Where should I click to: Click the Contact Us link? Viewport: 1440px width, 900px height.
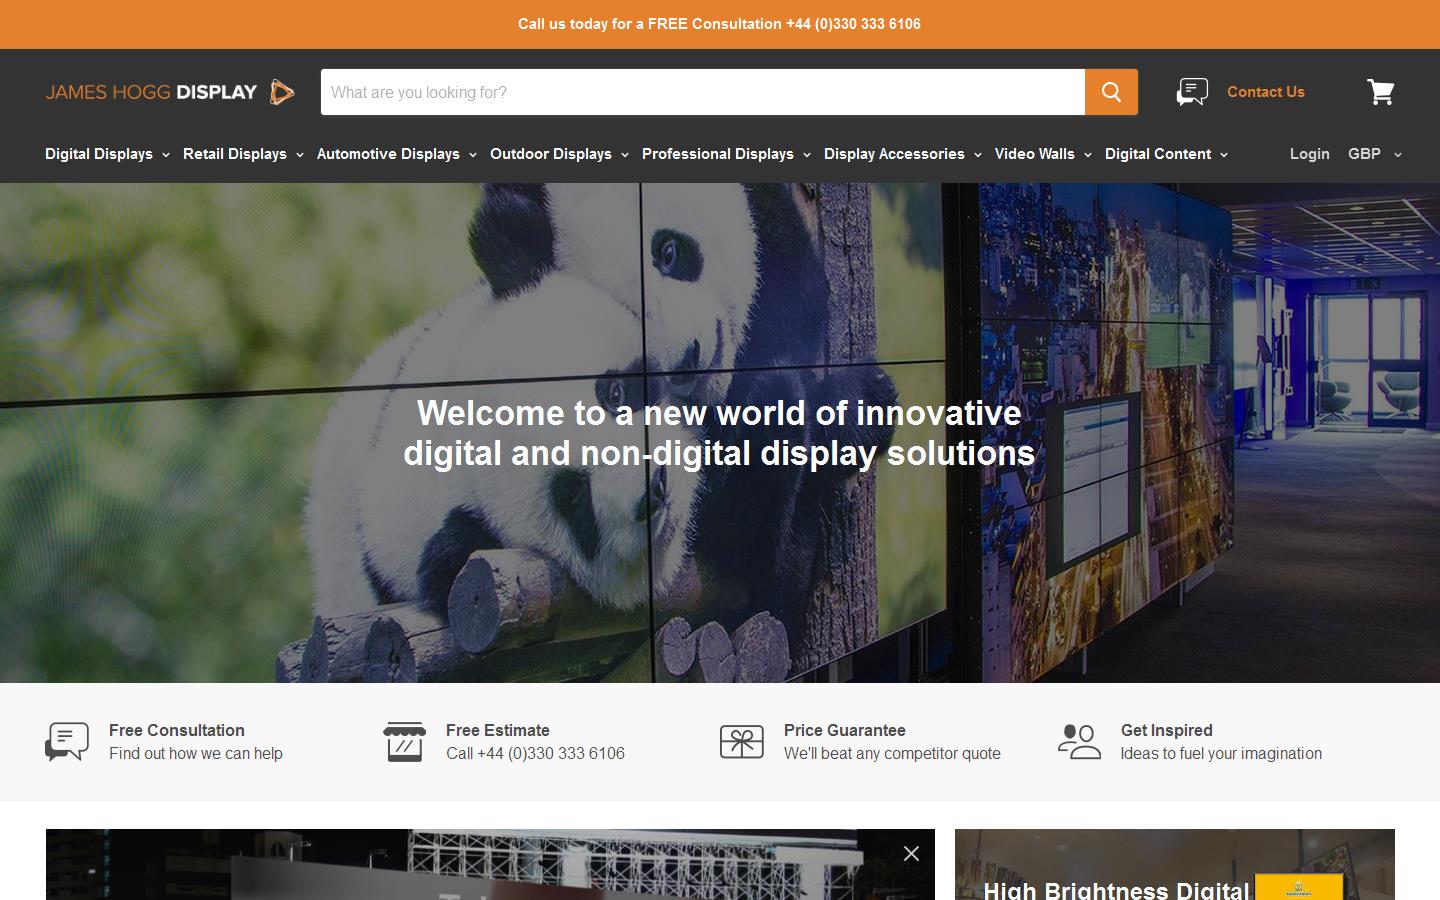pyautogui.click(x=1265, y=91)
